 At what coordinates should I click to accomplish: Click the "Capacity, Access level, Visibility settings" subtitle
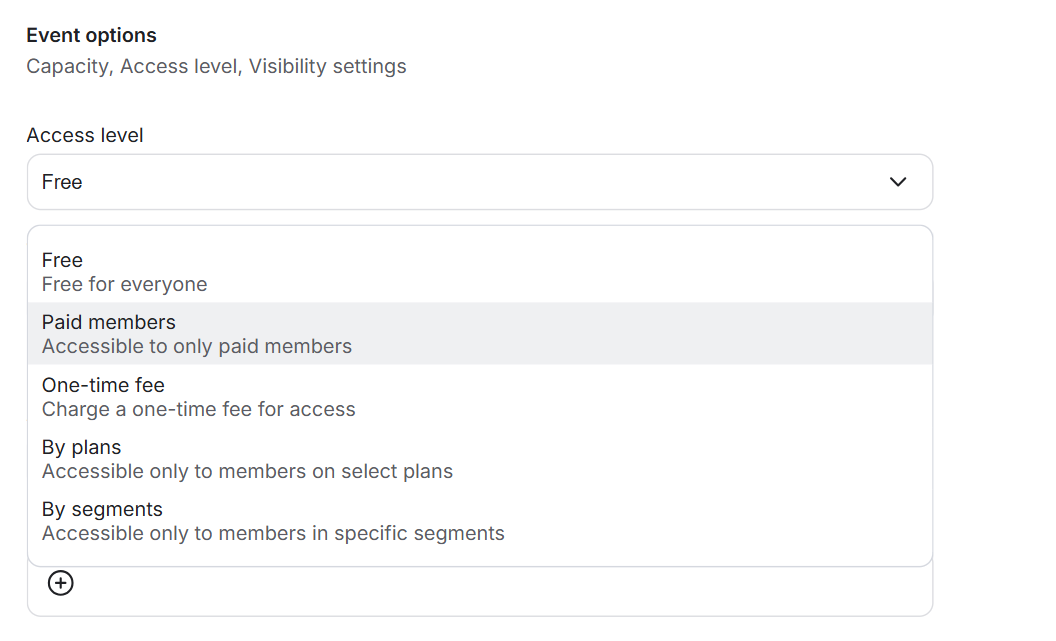pos(216,67)
